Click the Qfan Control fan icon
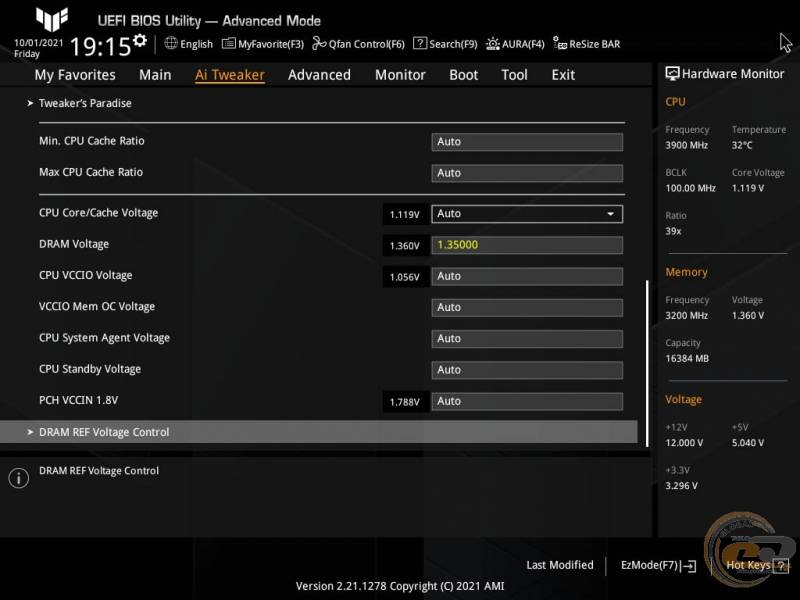800x600 pixels. point(319,43)
